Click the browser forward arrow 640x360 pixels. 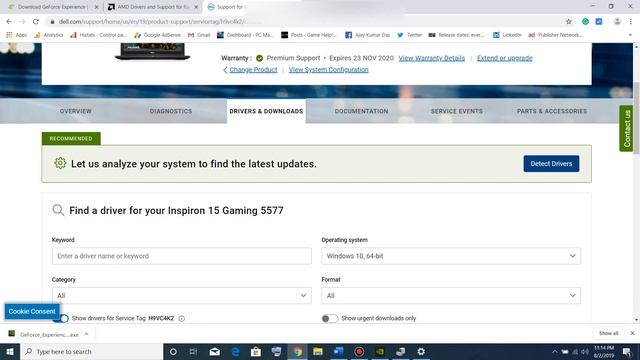[x=22, y=22]
